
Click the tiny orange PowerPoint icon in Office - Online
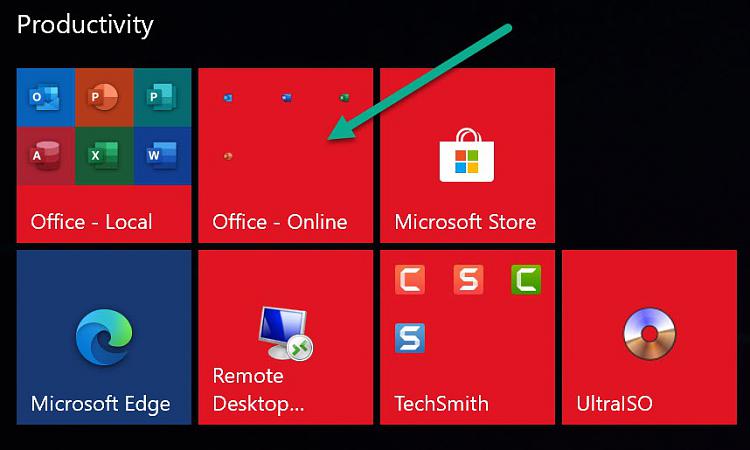pos(228,156)
